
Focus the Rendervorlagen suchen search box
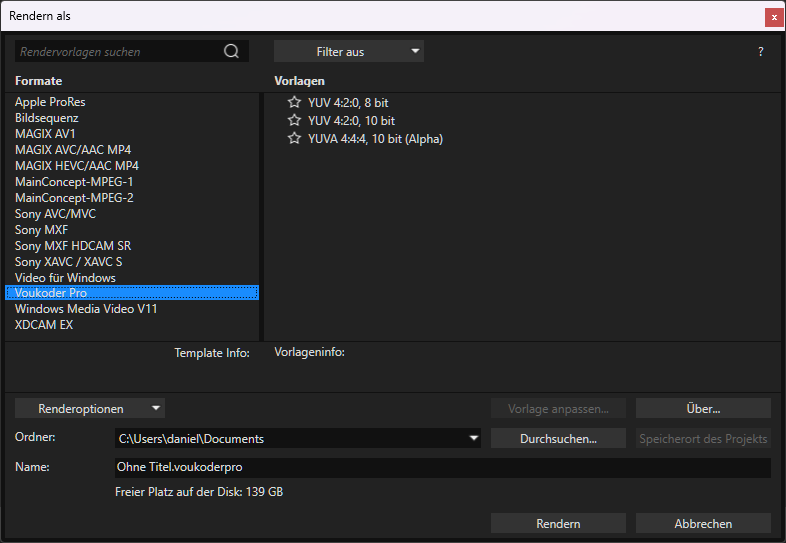(x=118, y=52)
